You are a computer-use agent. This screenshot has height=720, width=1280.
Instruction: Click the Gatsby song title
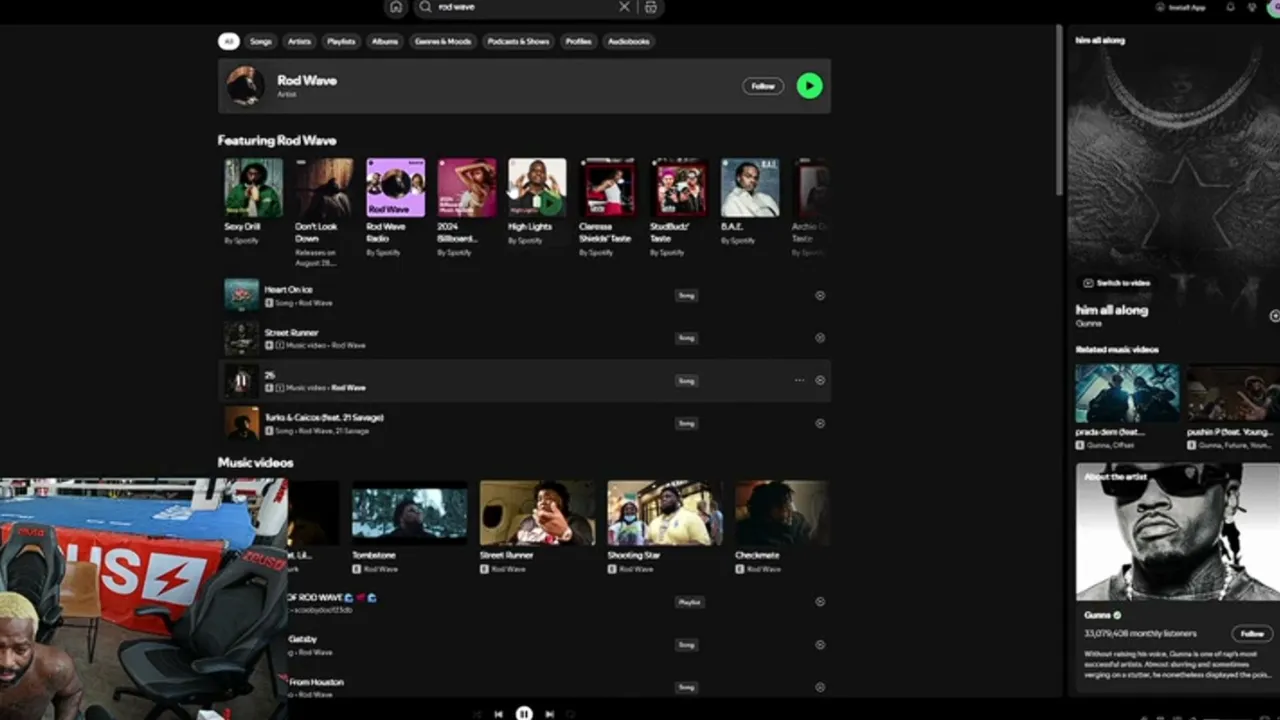point(302,639)
